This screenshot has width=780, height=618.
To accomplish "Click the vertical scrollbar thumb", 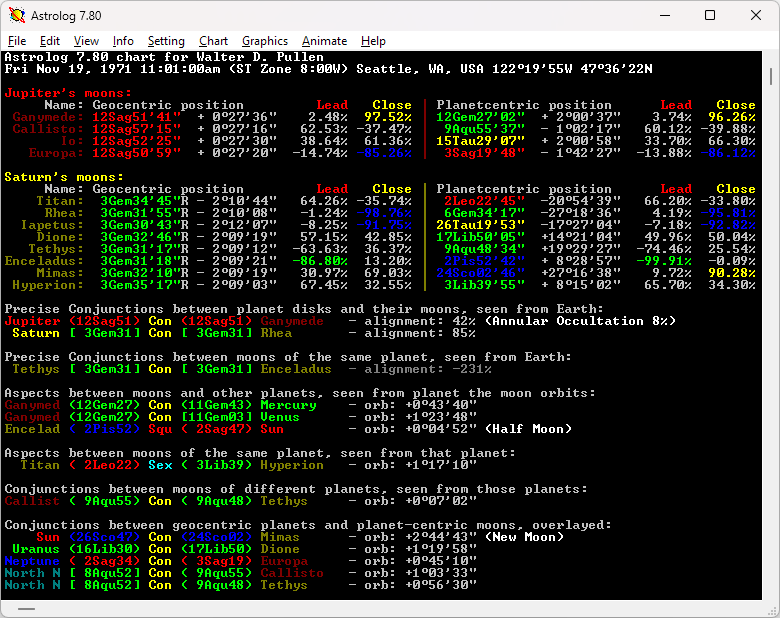I will pos(771,78).
